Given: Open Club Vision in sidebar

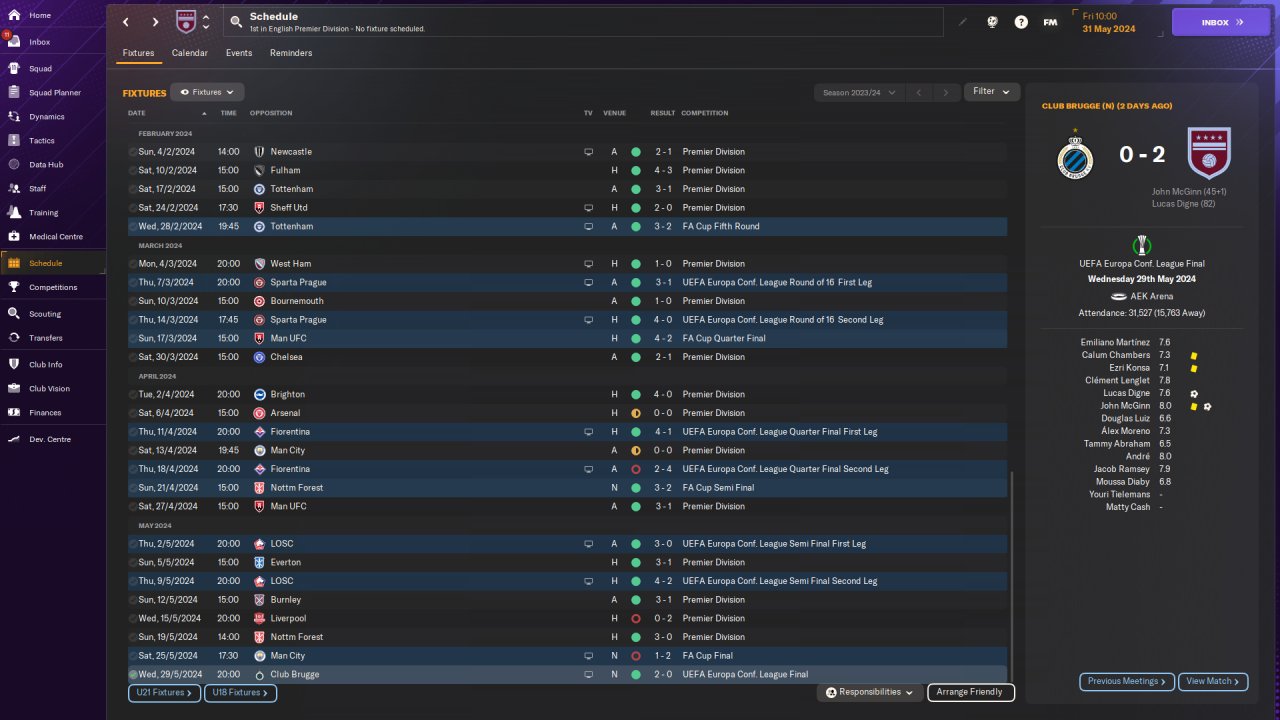Looking at the screenshot, I should [x=53, y=389].
